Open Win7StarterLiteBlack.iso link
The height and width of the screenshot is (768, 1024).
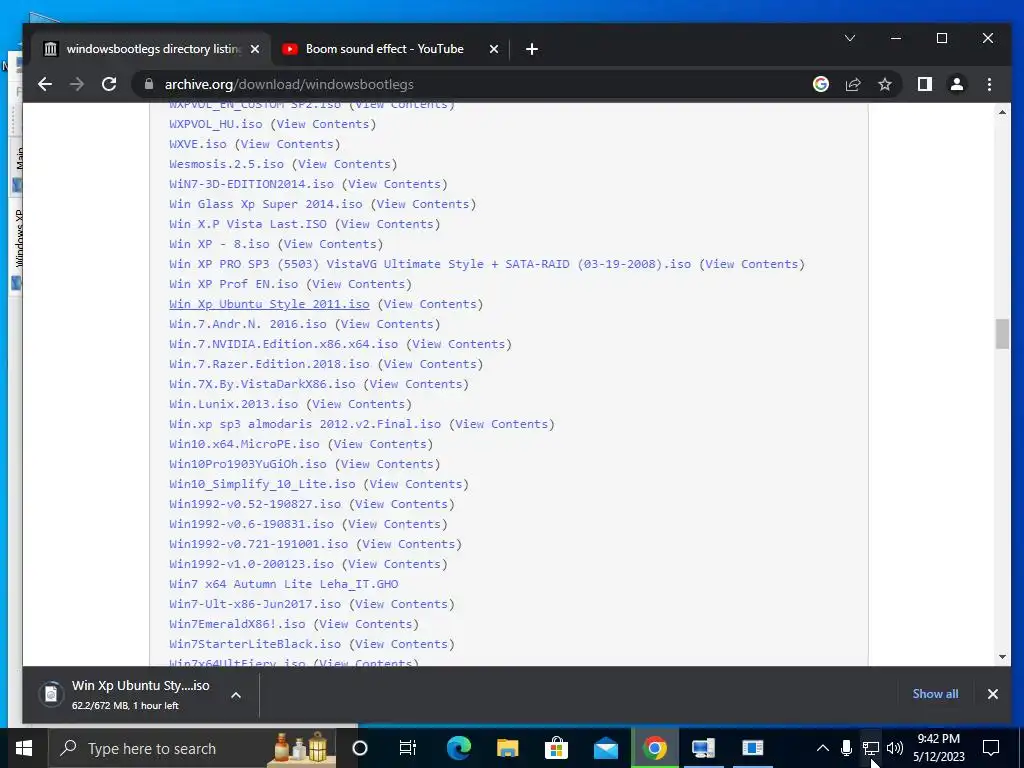255,644
